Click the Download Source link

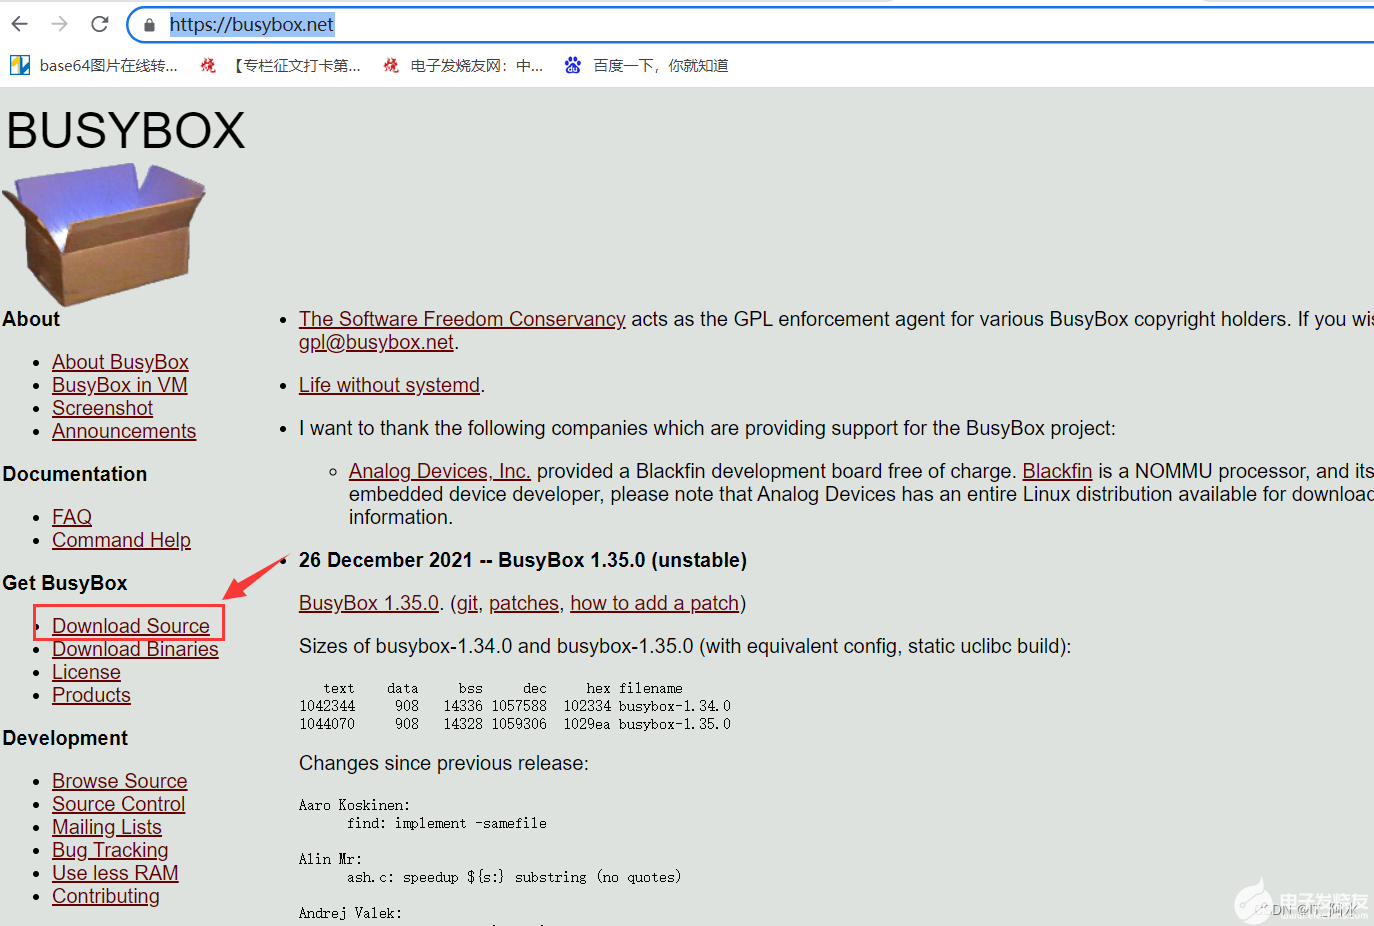pos(131,626)
